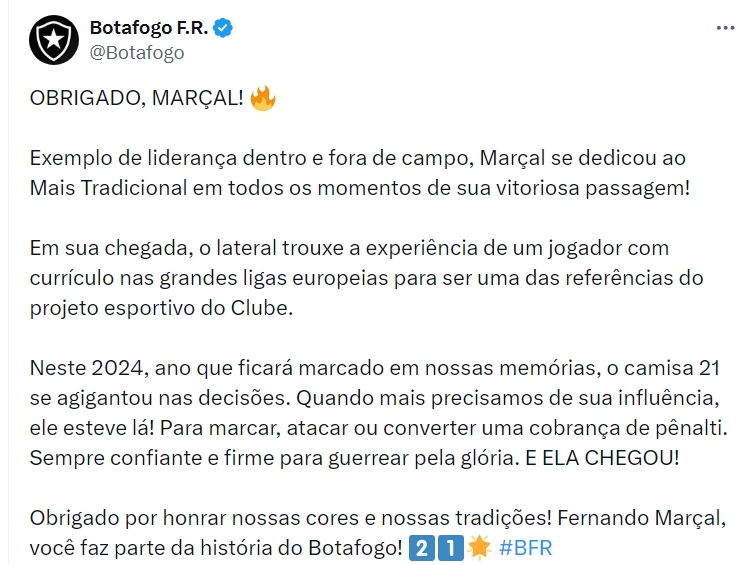Click the star emoji before #BFR
Viewport: 737px width, 565px height.
[479, 548]
